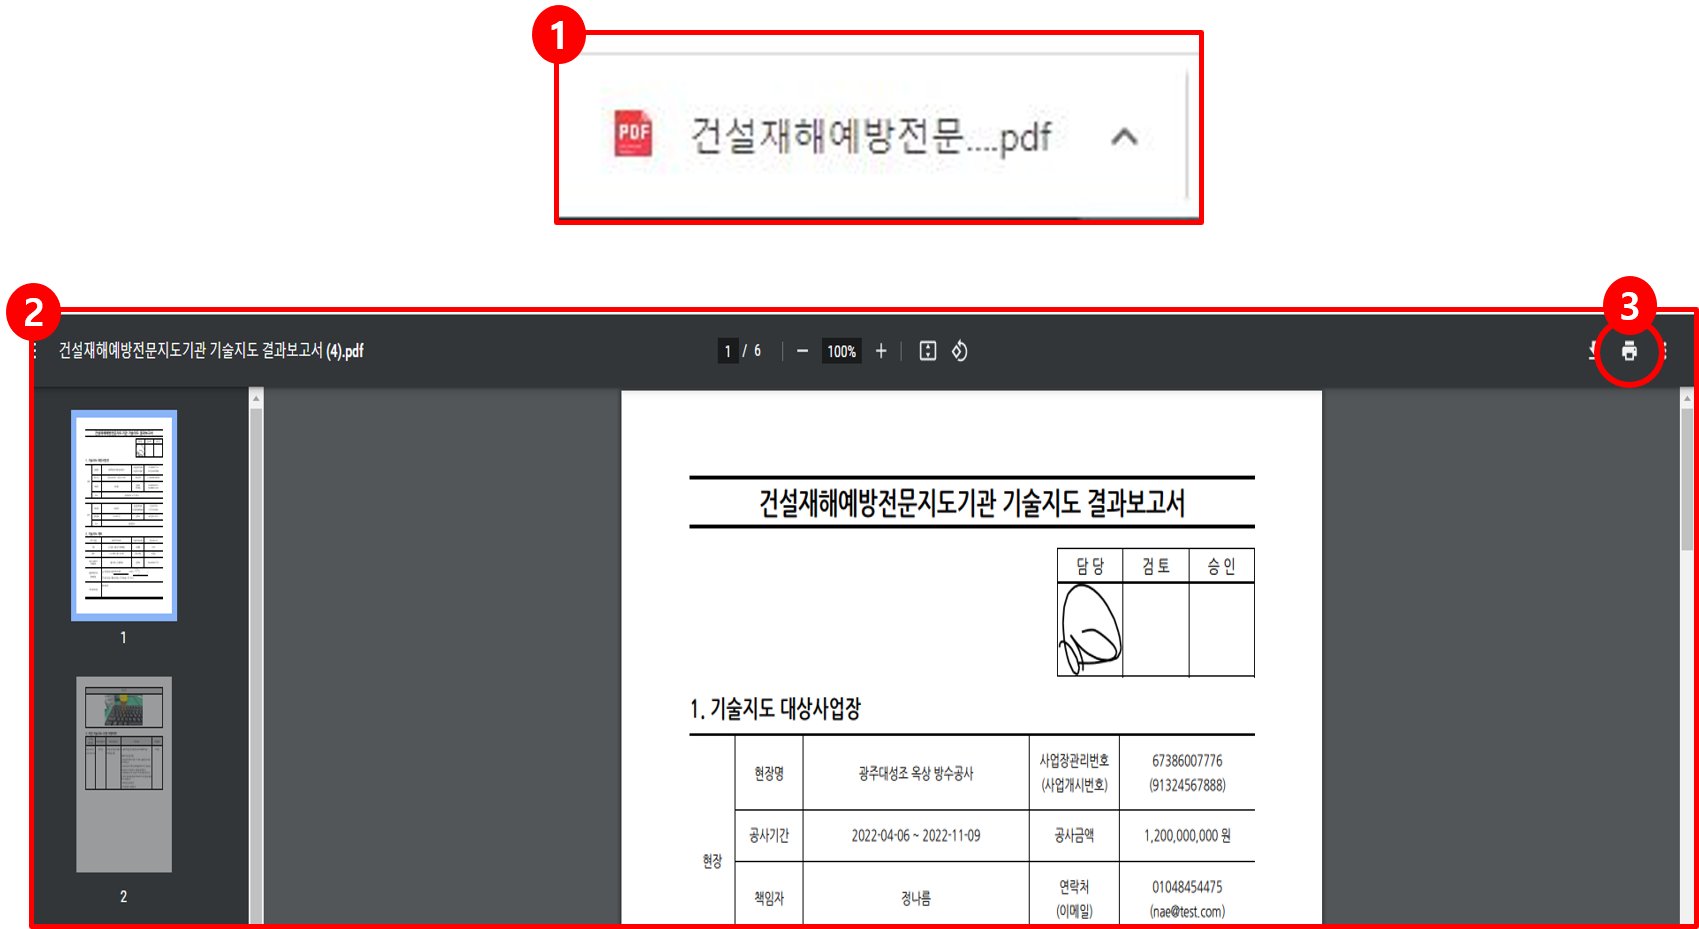
Task: Click the nae@test.com email text
Action: (1187, 911)
